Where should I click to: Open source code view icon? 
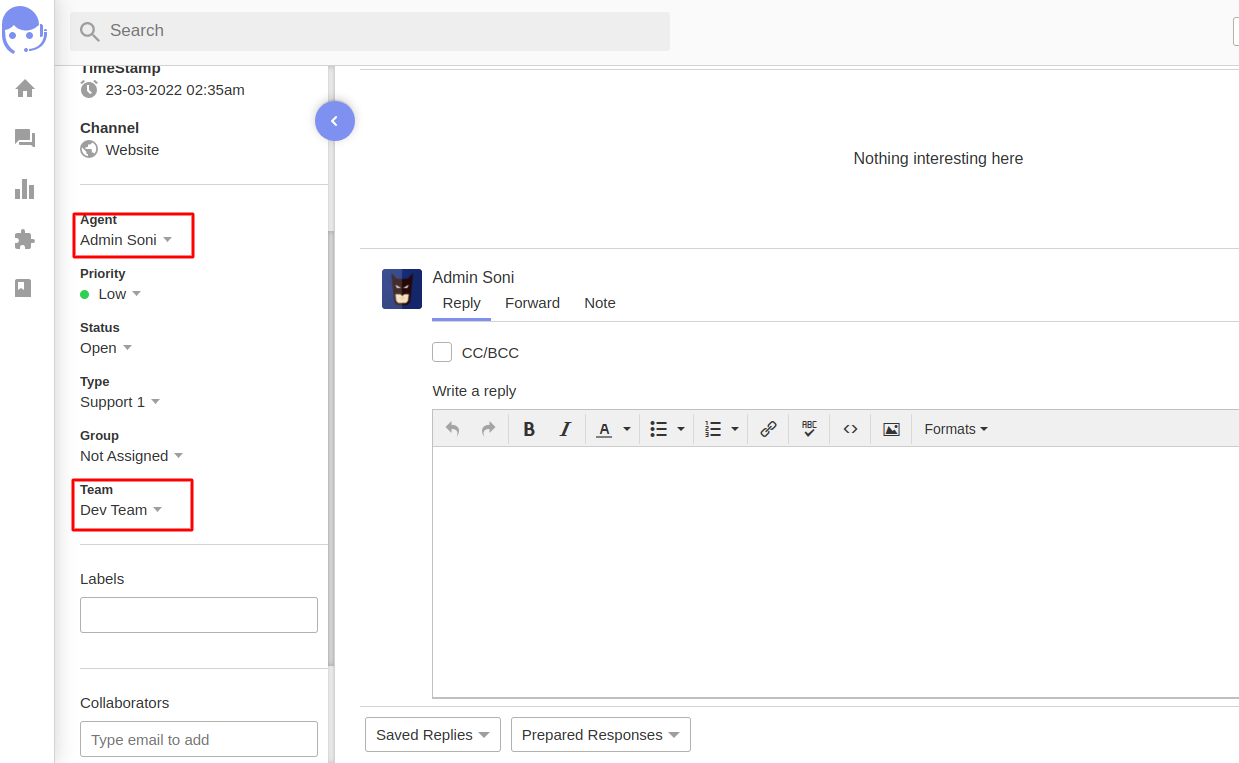[850, 429]
